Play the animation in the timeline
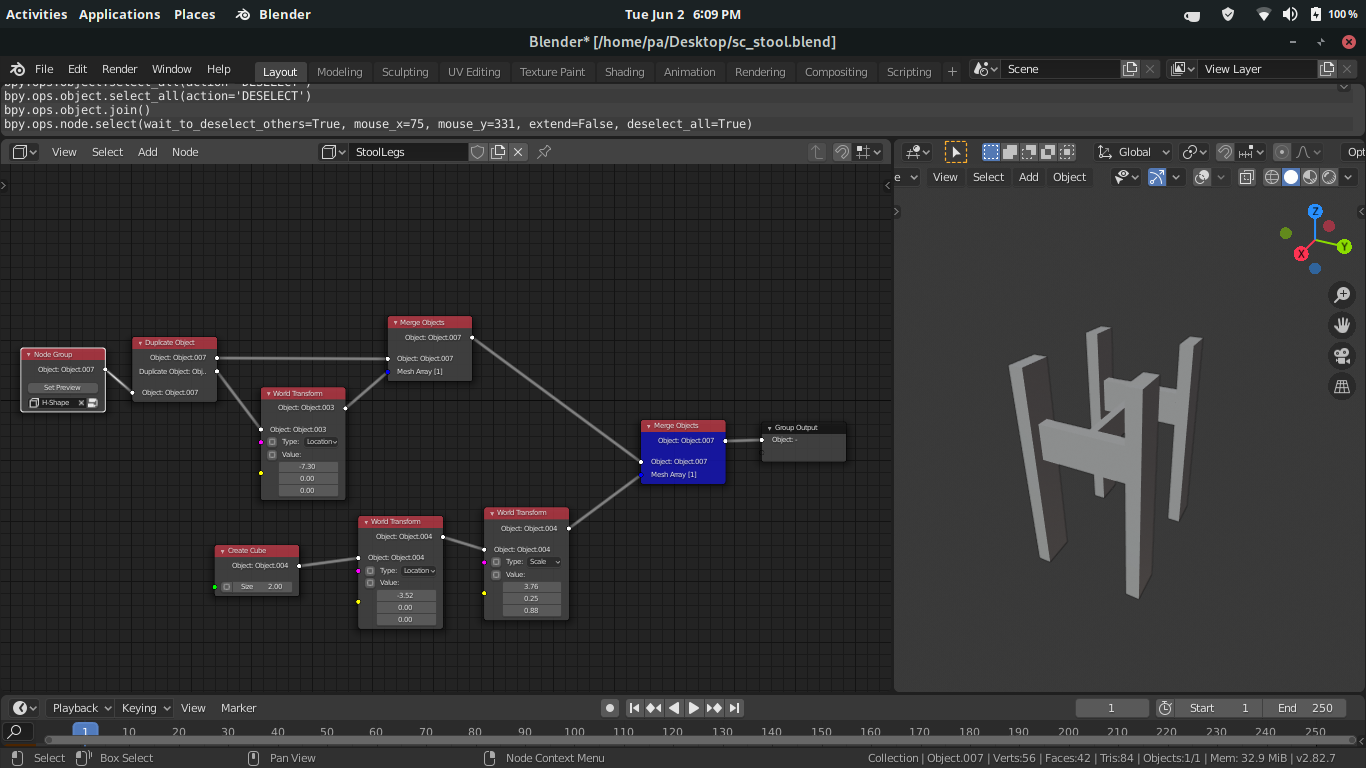This screenshot has height=768, width=1366. coord(693,707)
